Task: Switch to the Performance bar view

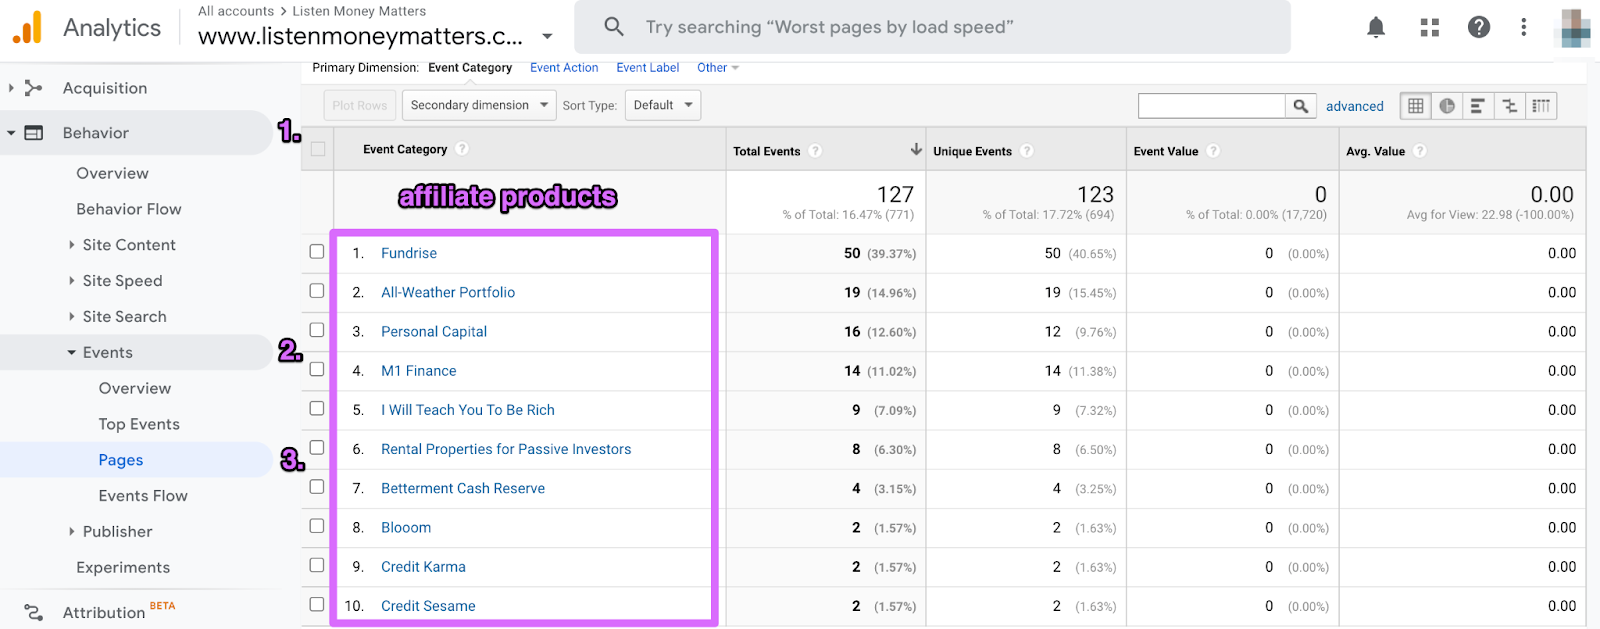Action: click(x=1478, y=106)
